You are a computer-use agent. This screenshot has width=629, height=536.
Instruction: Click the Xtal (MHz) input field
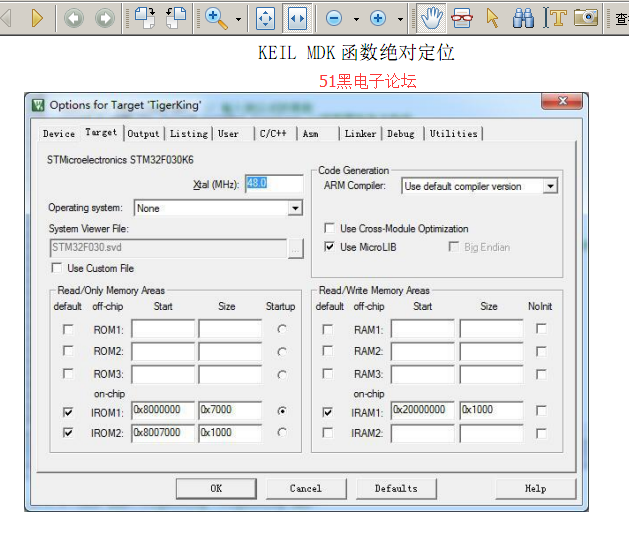[274, 184]
